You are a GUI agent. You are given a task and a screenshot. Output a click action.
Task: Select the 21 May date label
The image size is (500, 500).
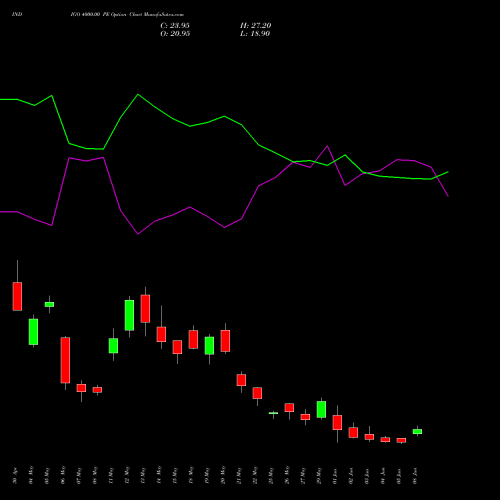click(239, 476)
